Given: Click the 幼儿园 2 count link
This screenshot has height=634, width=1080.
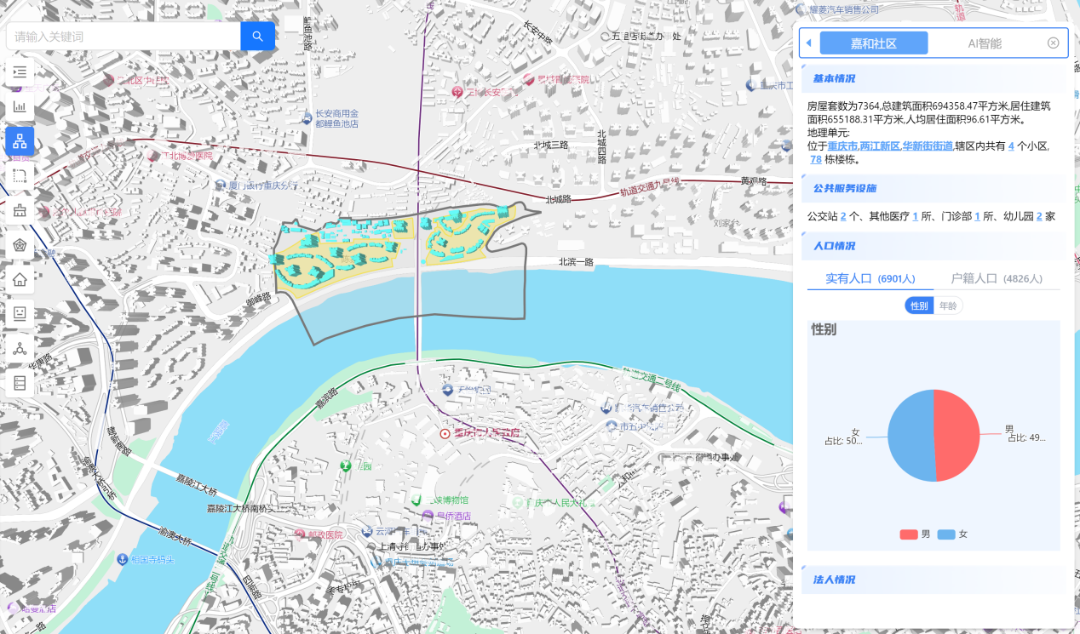Looking at the screenshot, I should coord(1039,216).
